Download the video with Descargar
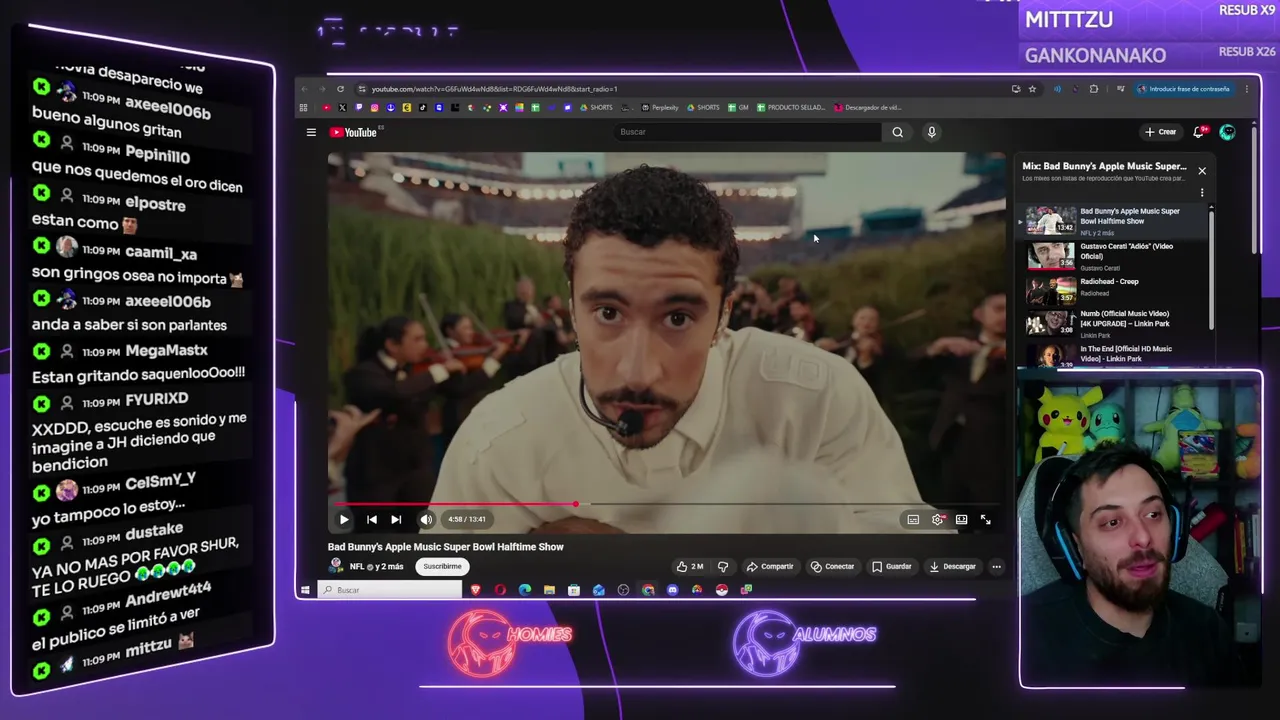The image size is (1280, 720). tap(952, 567)
